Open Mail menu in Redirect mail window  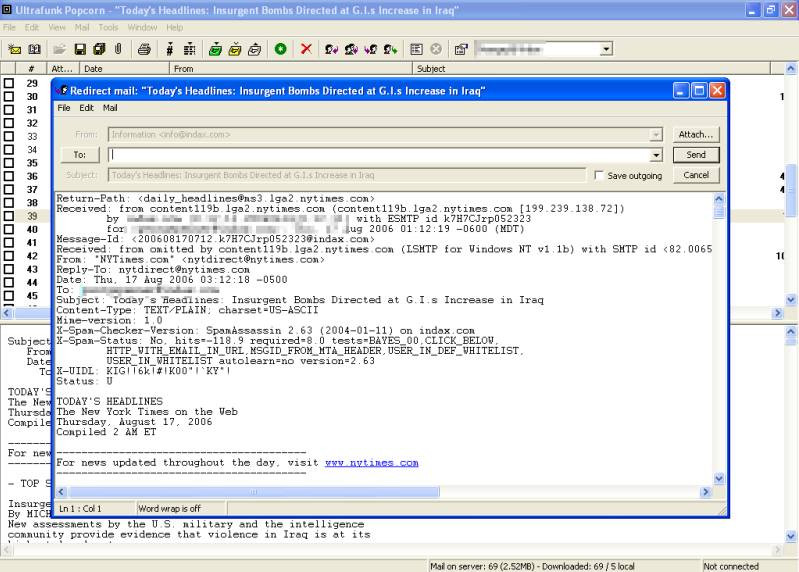110,108
